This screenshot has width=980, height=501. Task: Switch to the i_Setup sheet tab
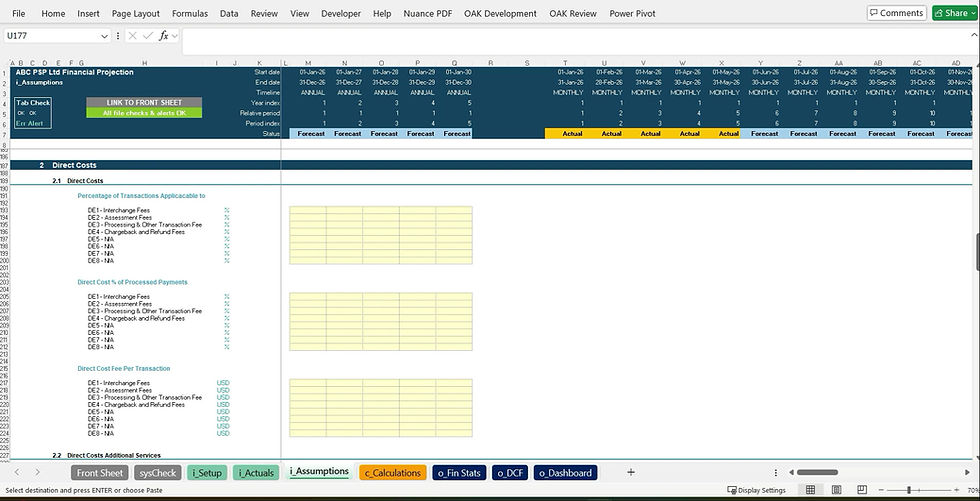pyautogui.click(x=207, y=473)
